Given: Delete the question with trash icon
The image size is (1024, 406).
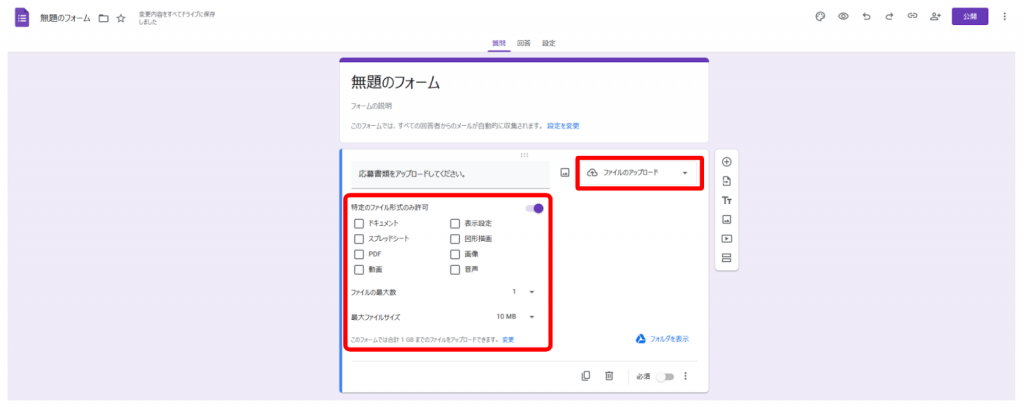Looking at the screenshot, I should (608, 376).
